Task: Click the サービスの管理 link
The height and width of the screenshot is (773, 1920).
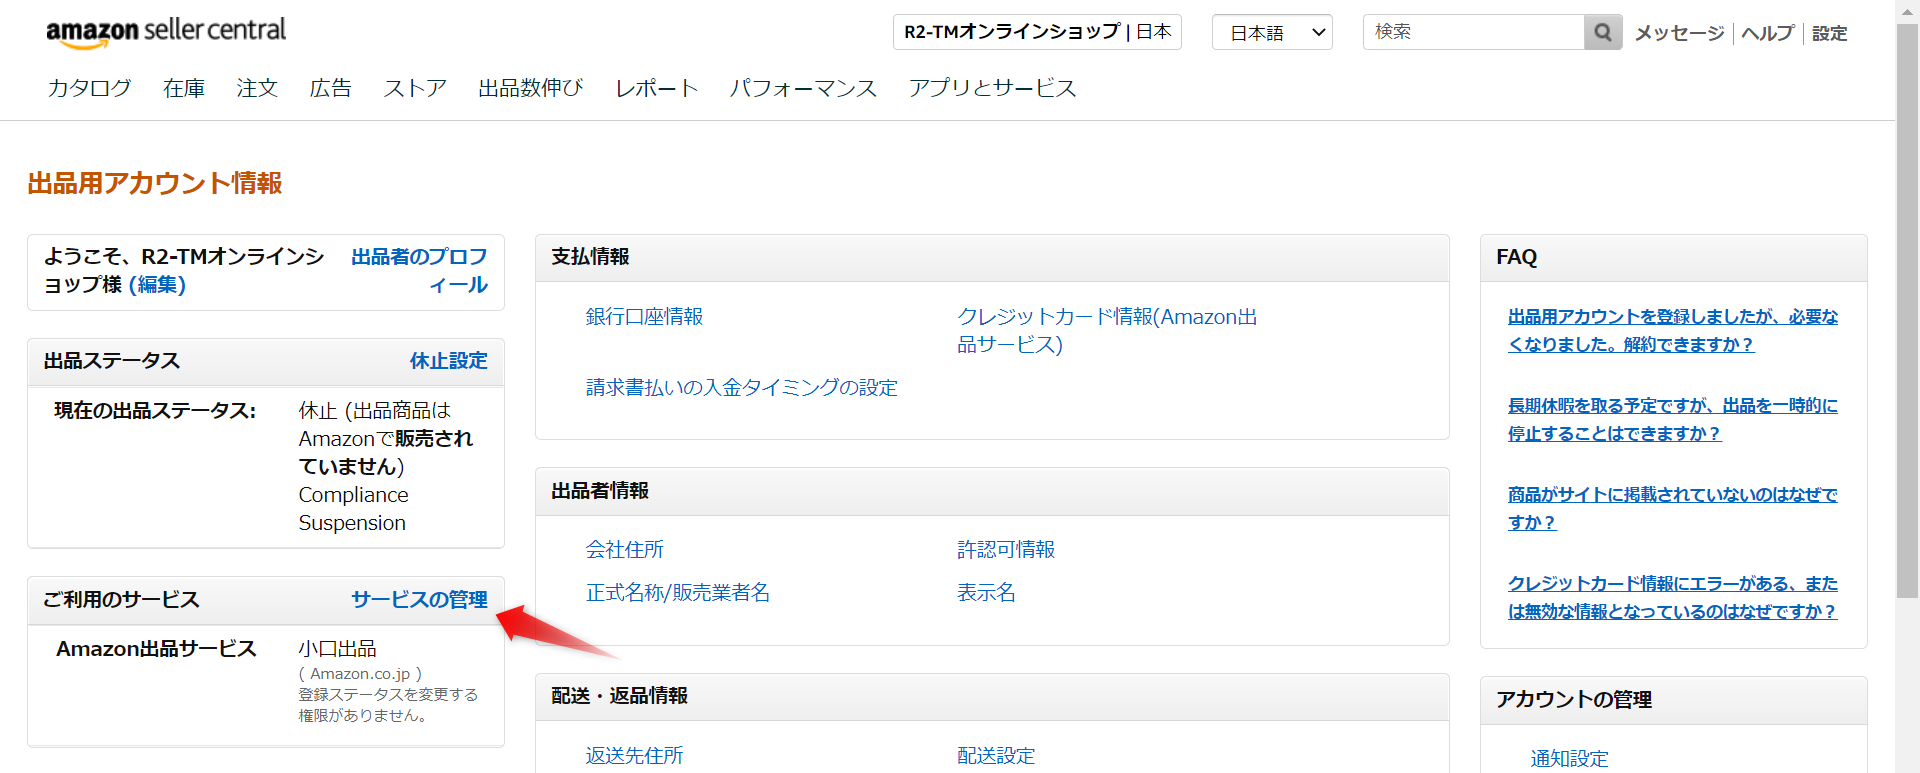Action: (x=419, y=599)
